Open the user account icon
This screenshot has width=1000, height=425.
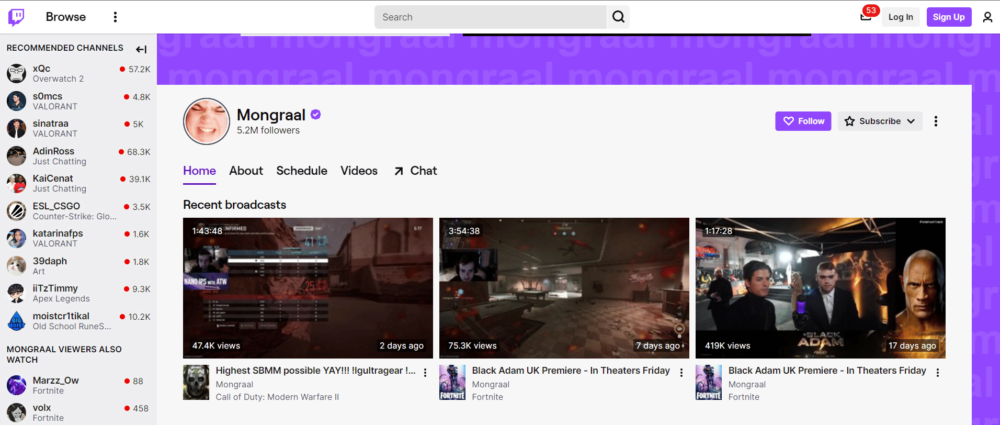point(988,17)
